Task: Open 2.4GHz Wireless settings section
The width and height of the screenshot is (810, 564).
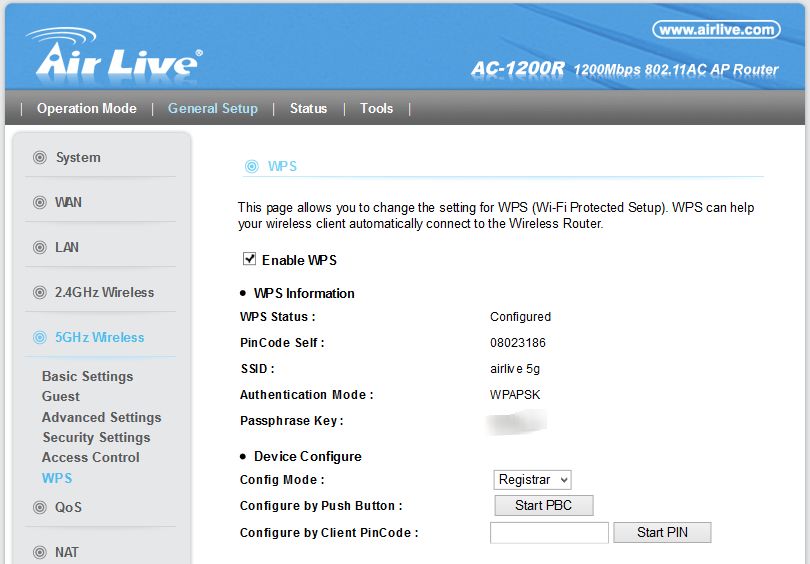Action: pos(104,292)
